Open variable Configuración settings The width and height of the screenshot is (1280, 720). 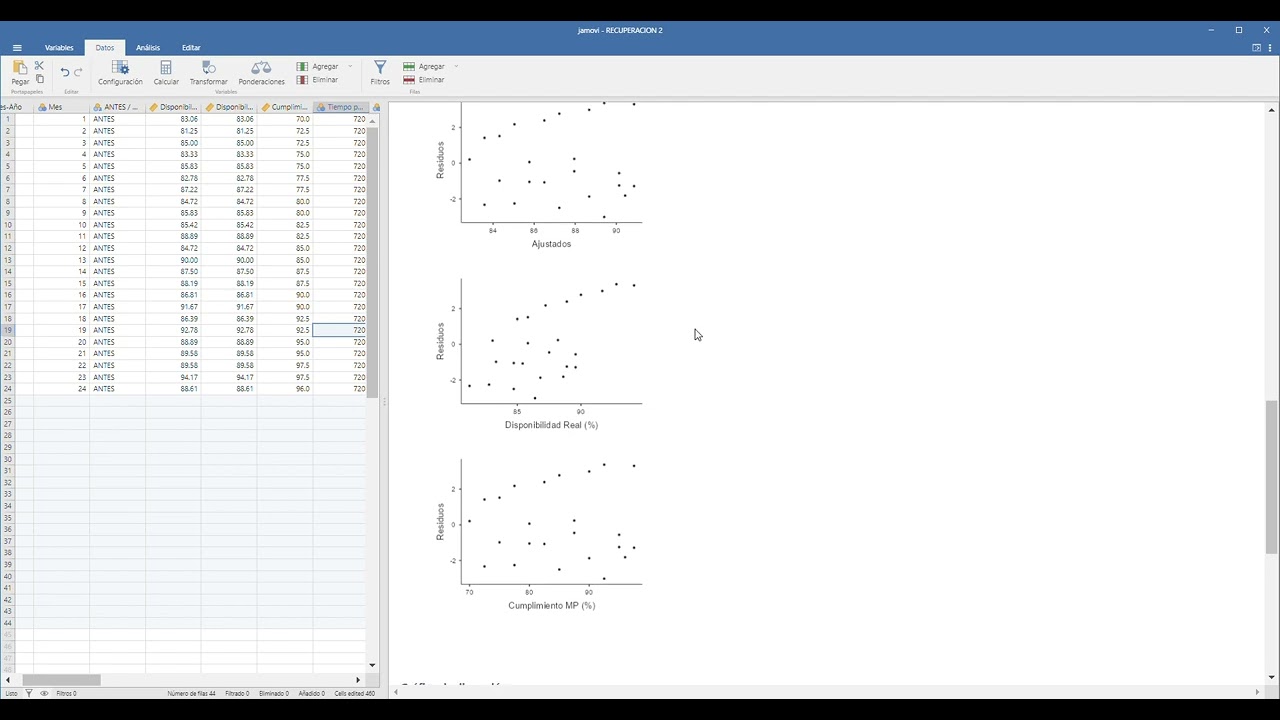[x=120, y=72]
